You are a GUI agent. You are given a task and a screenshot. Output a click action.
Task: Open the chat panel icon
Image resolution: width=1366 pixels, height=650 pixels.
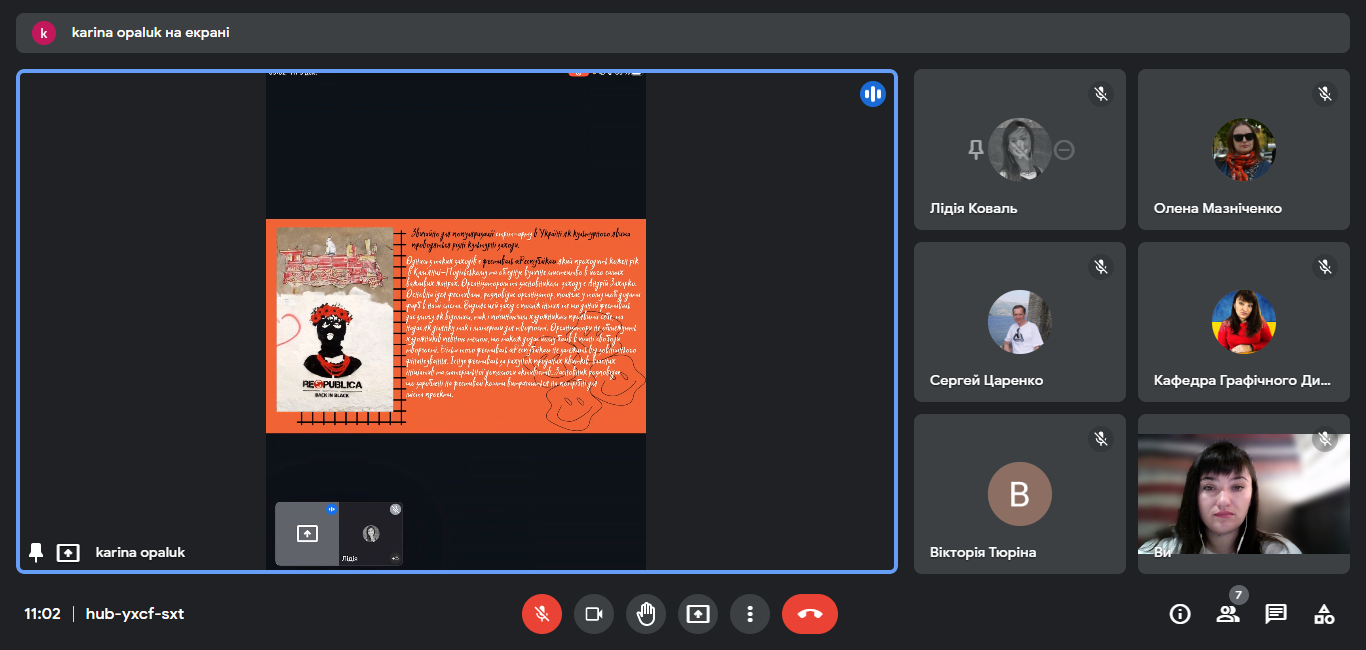tap(1276, 614)
